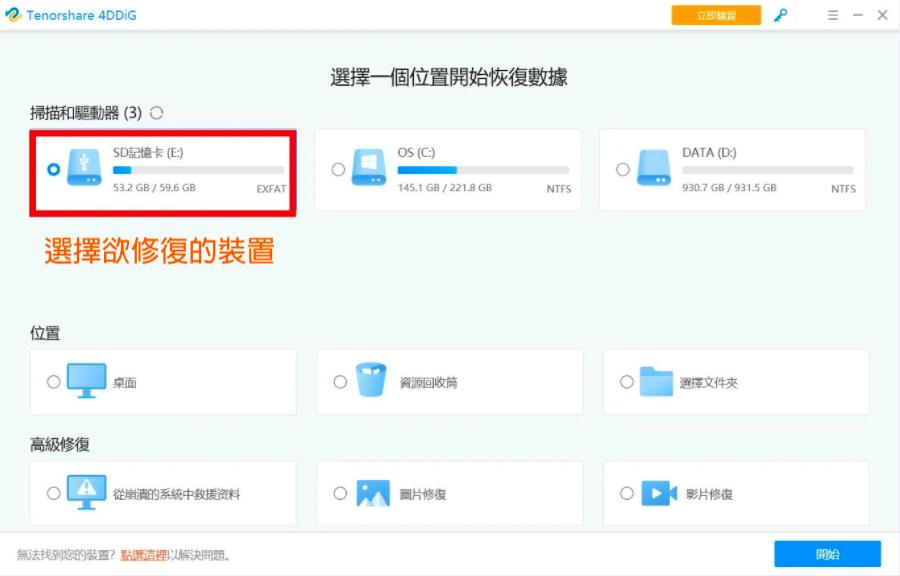Viewport: 900px width, 576px height.
Task: Click the orange 立即購買 button
Action: 716,15
